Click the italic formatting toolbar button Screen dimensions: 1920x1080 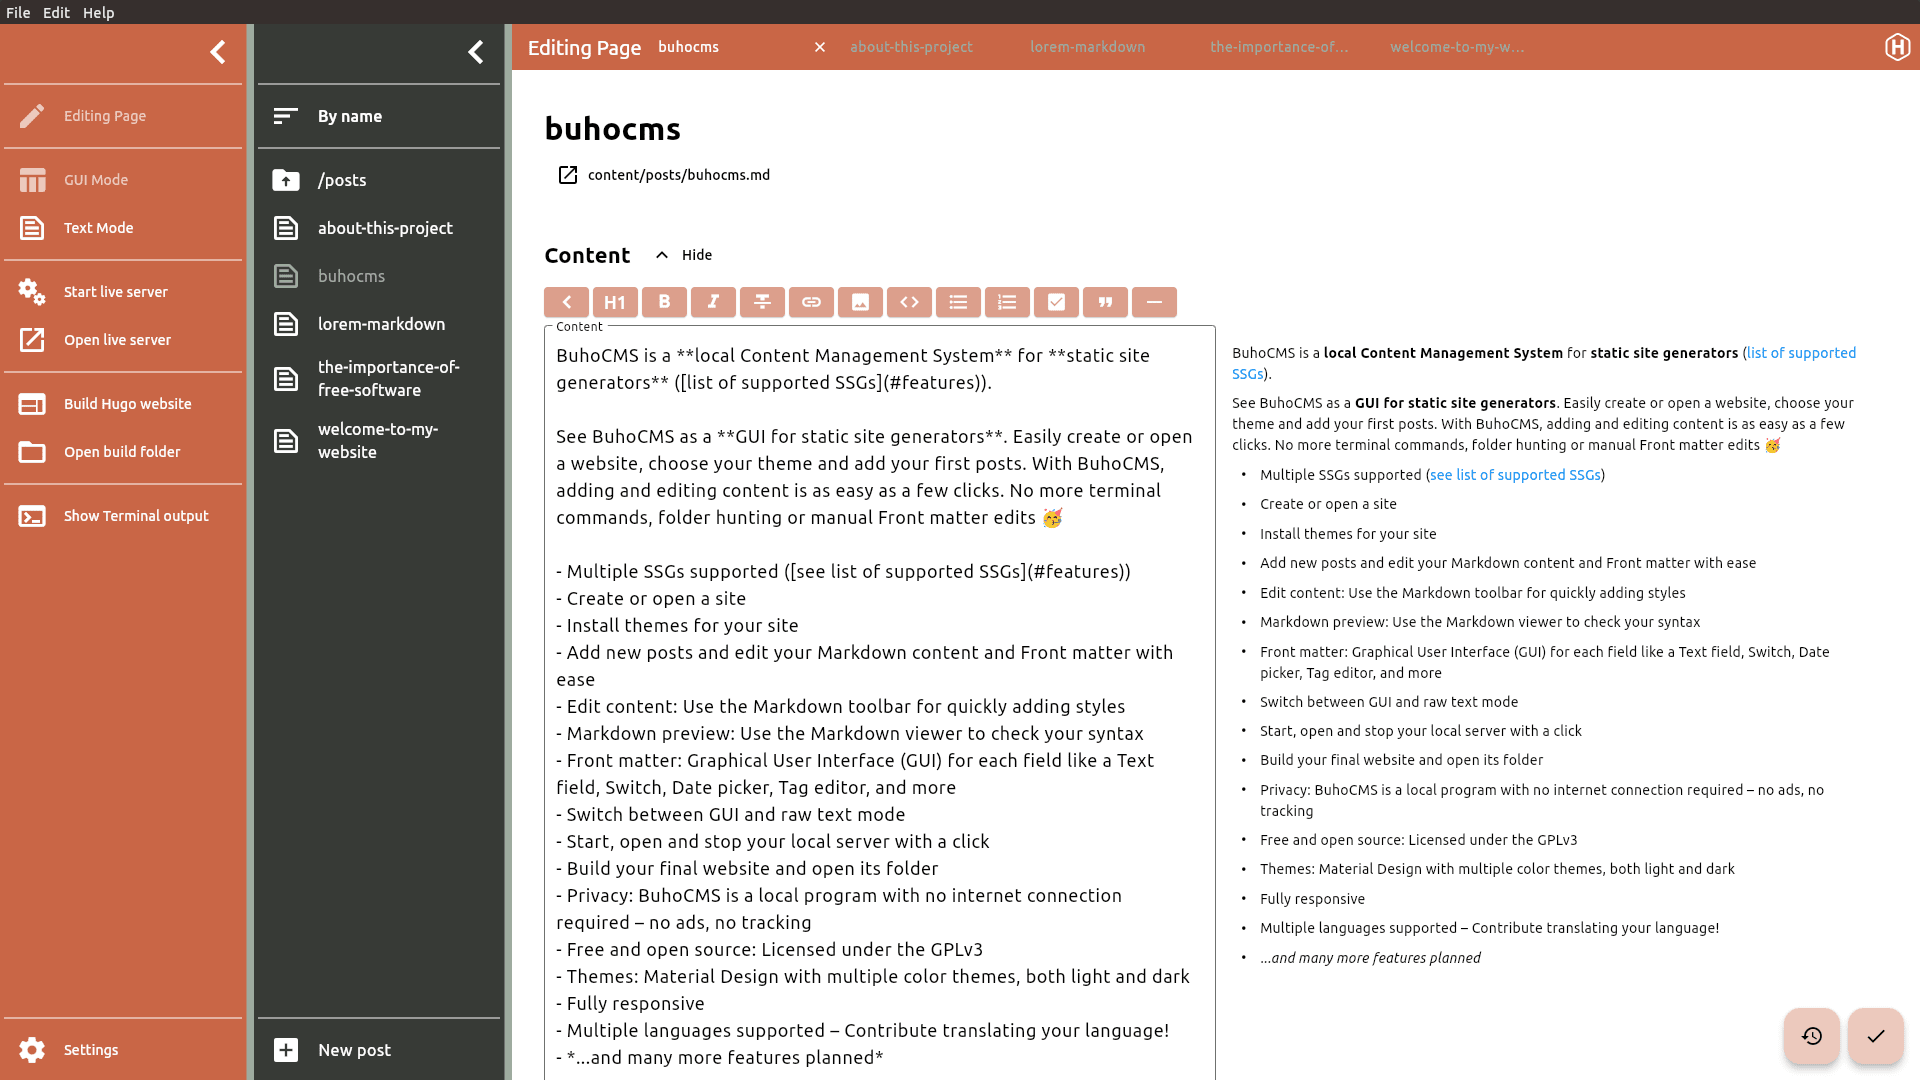713,302
